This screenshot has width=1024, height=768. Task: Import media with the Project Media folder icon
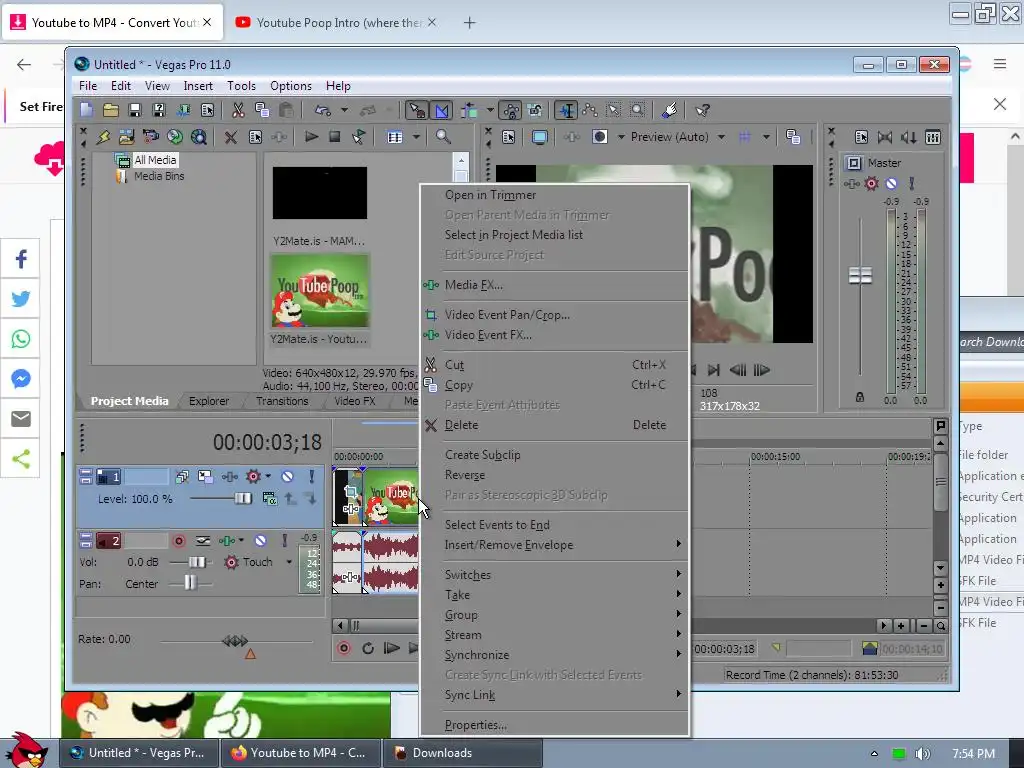(126, 137)
